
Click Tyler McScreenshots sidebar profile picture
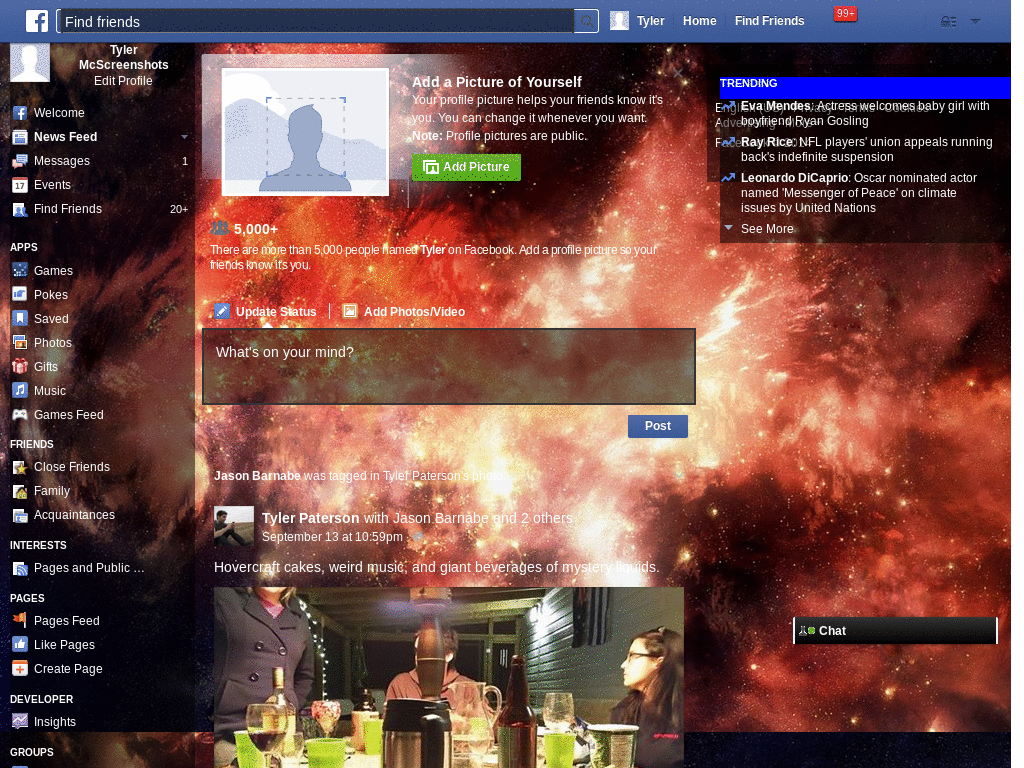point(30,63)
